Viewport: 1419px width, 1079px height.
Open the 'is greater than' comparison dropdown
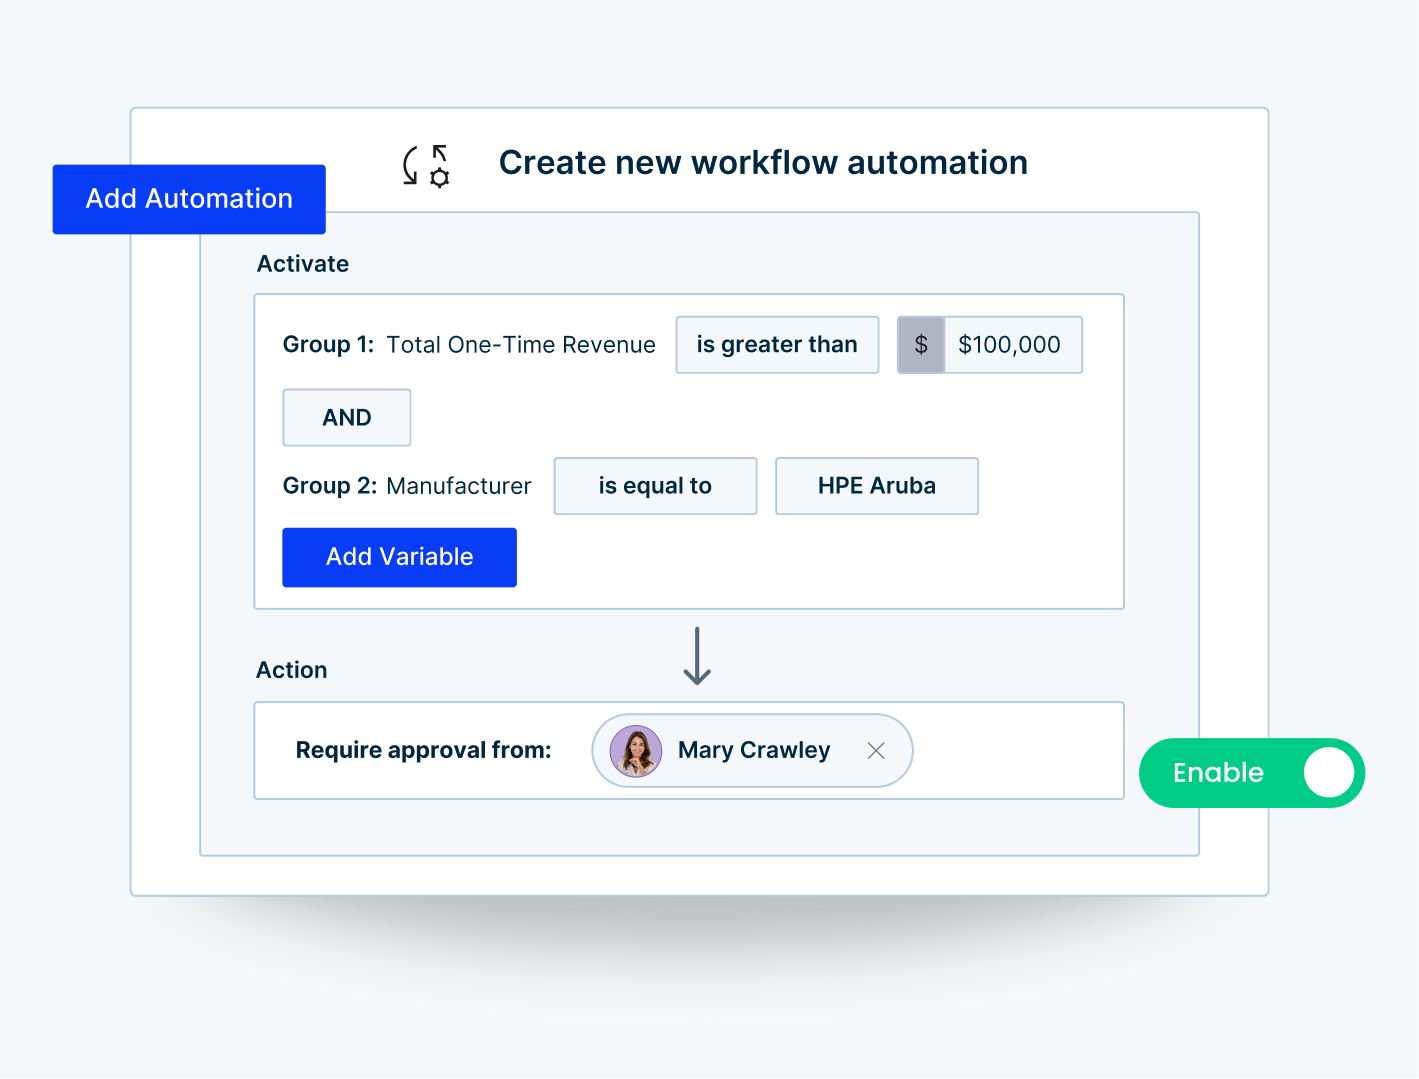click(x=777, y=344)
